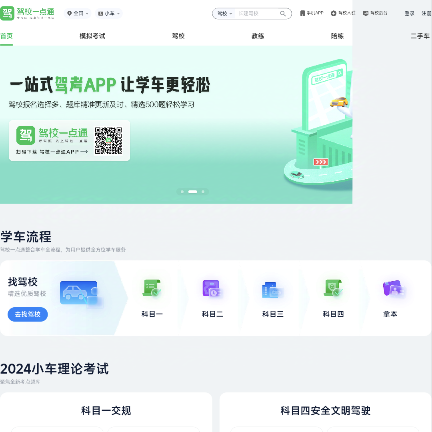Open the 全国 location dropdown
The image size is (432, 432).
pyautogui.click(x=78, y=13)
